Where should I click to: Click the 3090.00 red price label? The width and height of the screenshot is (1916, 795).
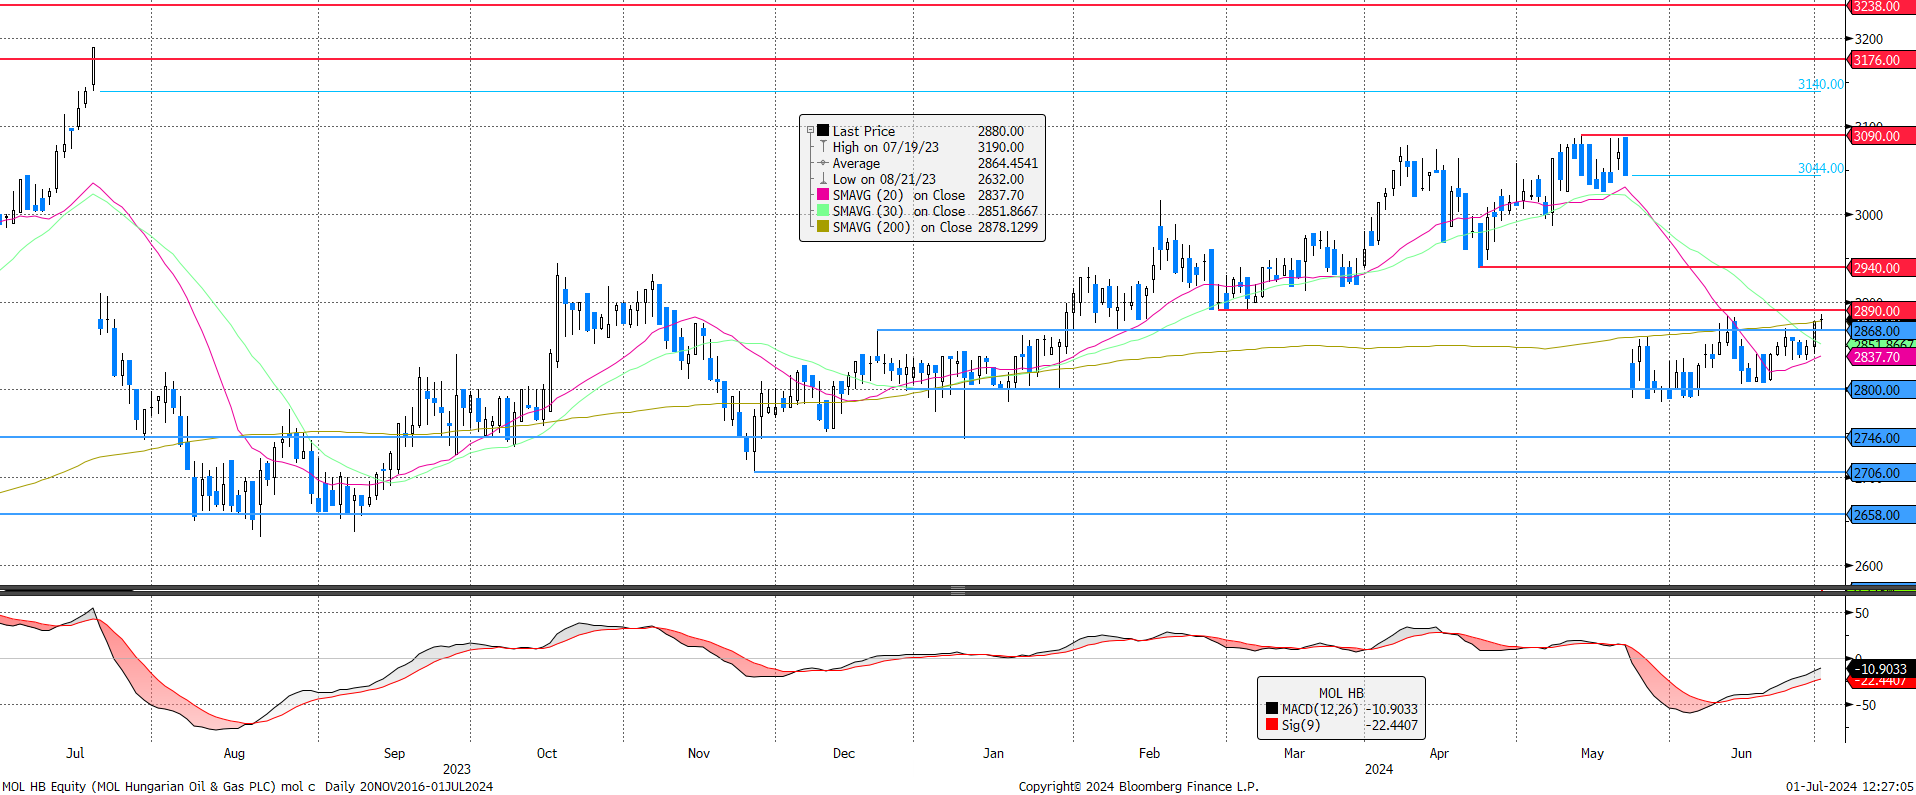pos(1881,136)
